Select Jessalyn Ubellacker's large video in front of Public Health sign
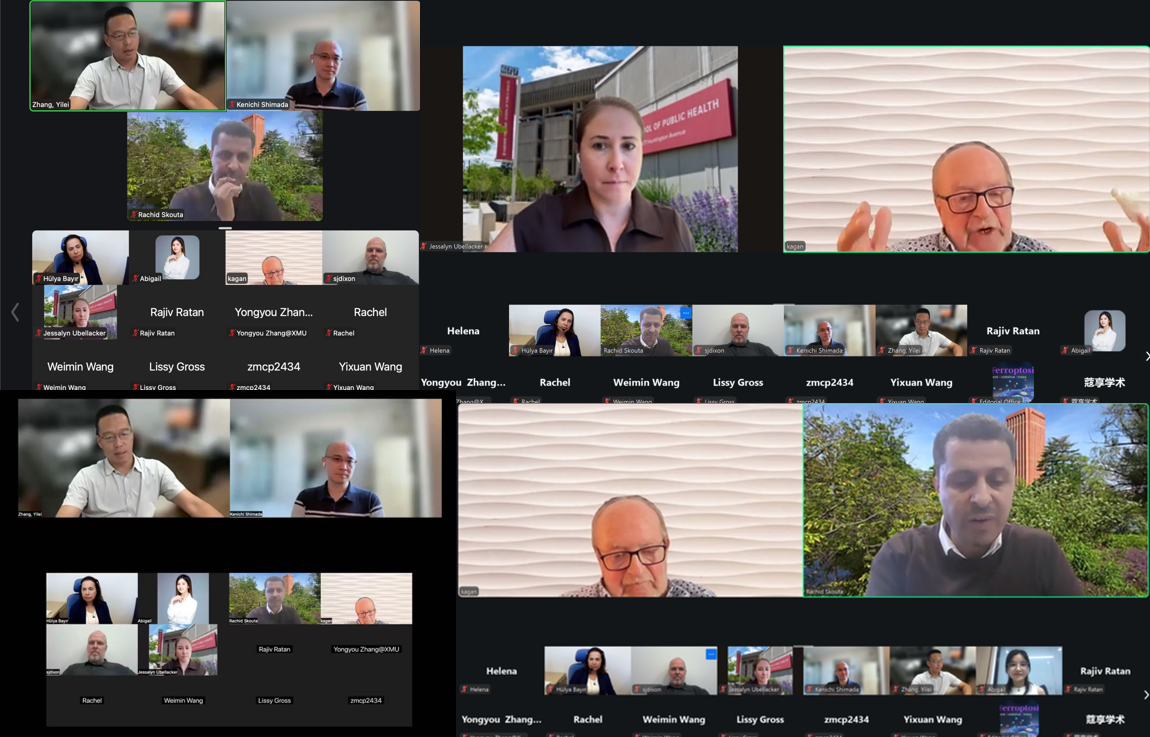The image size is (1150, 737). coord(600,149)
